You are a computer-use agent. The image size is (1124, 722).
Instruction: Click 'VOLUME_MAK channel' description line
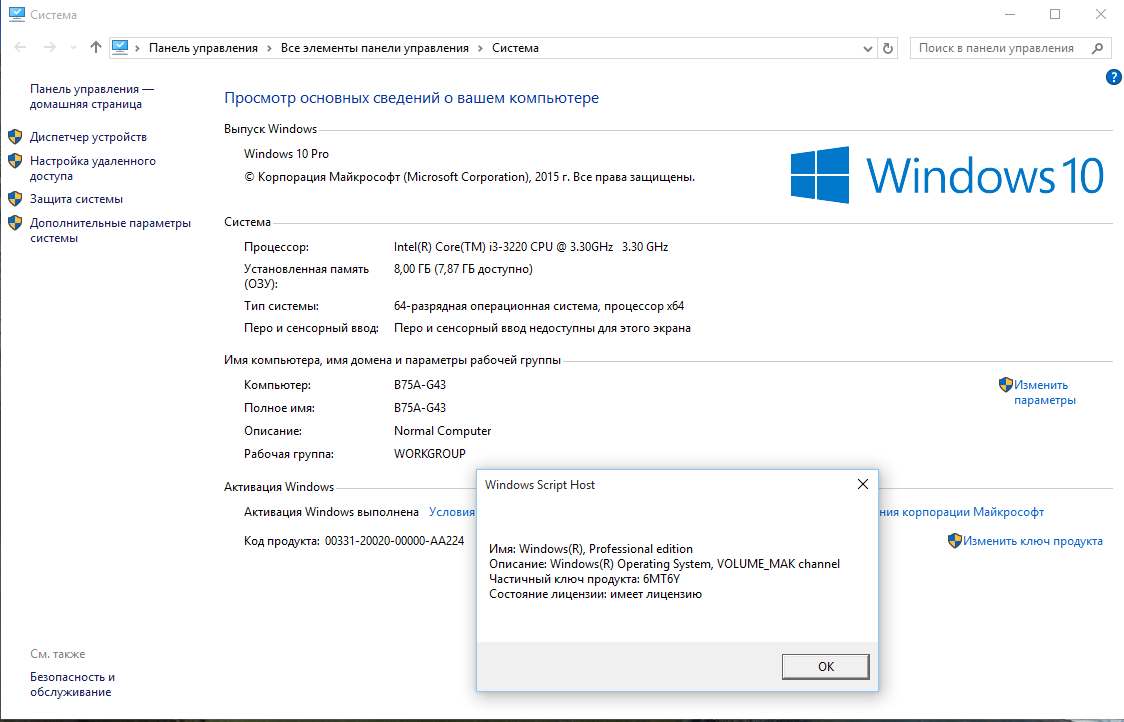pos(664,564)
